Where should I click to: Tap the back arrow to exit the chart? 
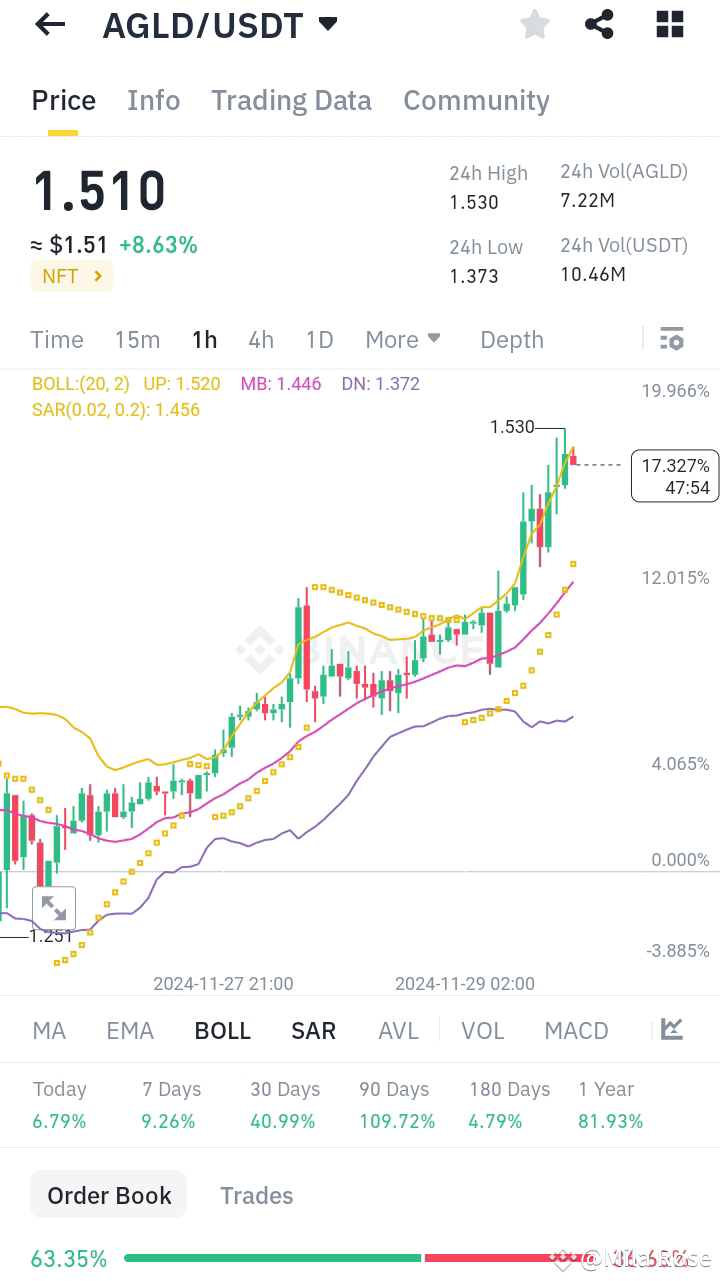tap(49, 24)
